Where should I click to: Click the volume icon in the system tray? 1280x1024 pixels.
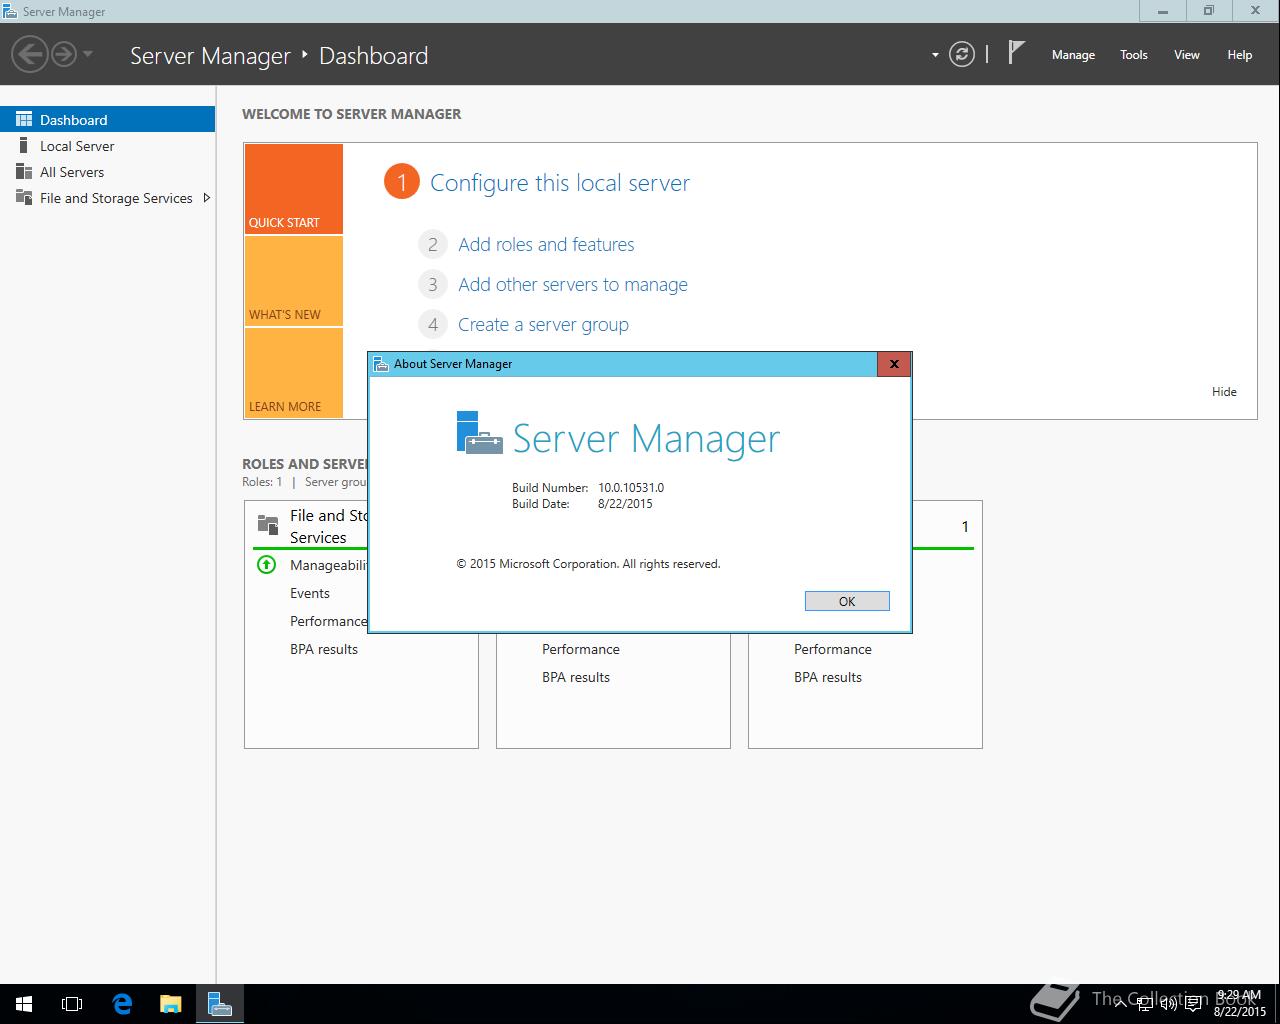point(1167,1004)
